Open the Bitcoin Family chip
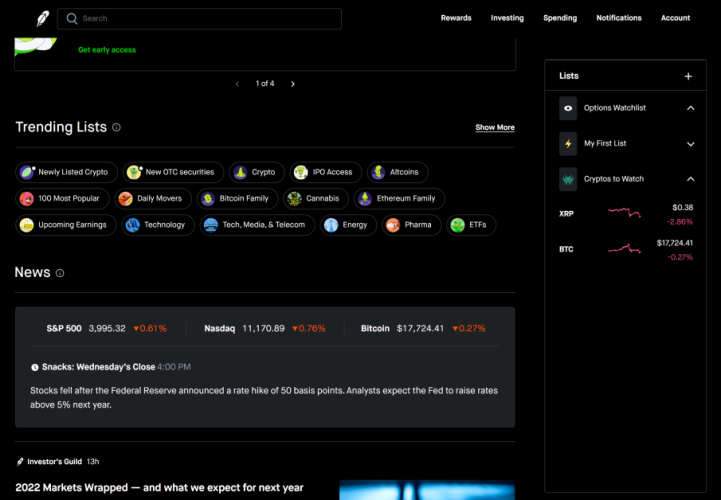 pos(238,199)
